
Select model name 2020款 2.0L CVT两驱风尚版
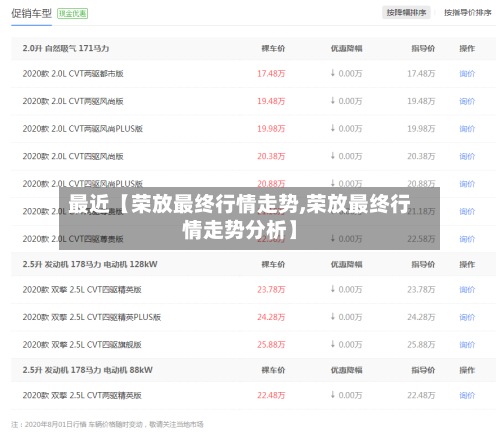click(x=73, y=101)
